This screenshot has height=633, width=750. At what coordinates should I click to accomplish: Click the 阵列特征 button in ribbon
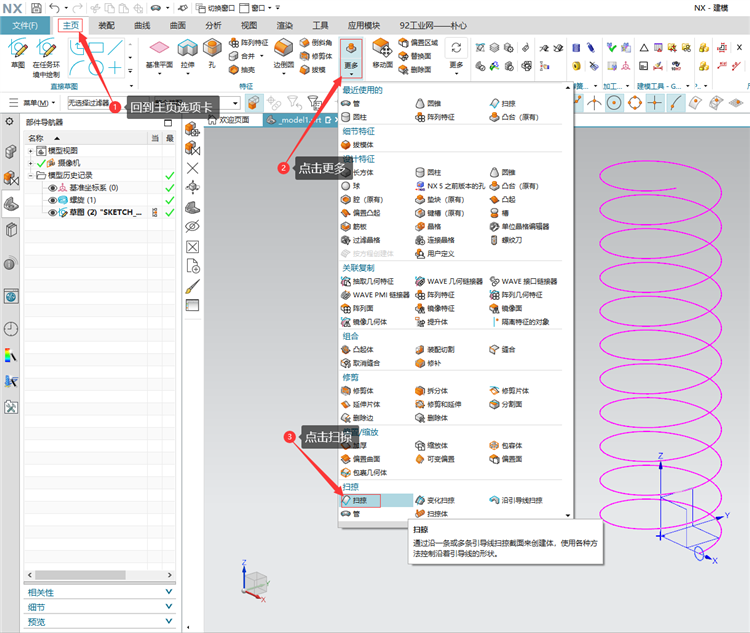[x=249, y=43]
